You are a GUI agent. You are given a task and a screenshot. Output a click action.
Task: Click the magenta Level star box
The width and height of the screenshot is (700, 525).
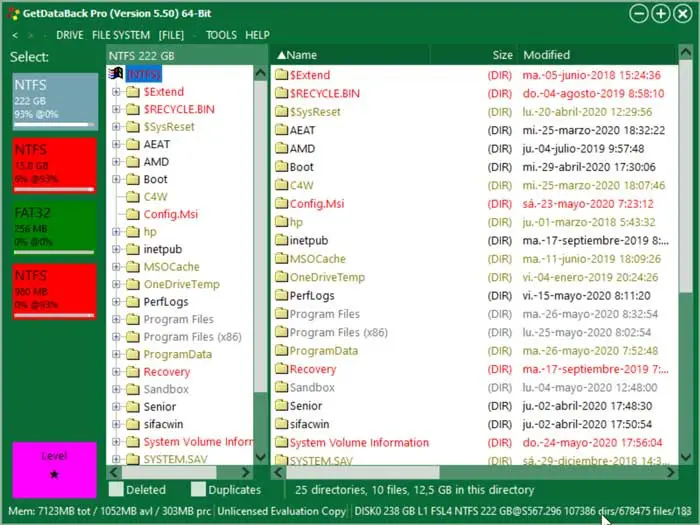tap(54, 470)
